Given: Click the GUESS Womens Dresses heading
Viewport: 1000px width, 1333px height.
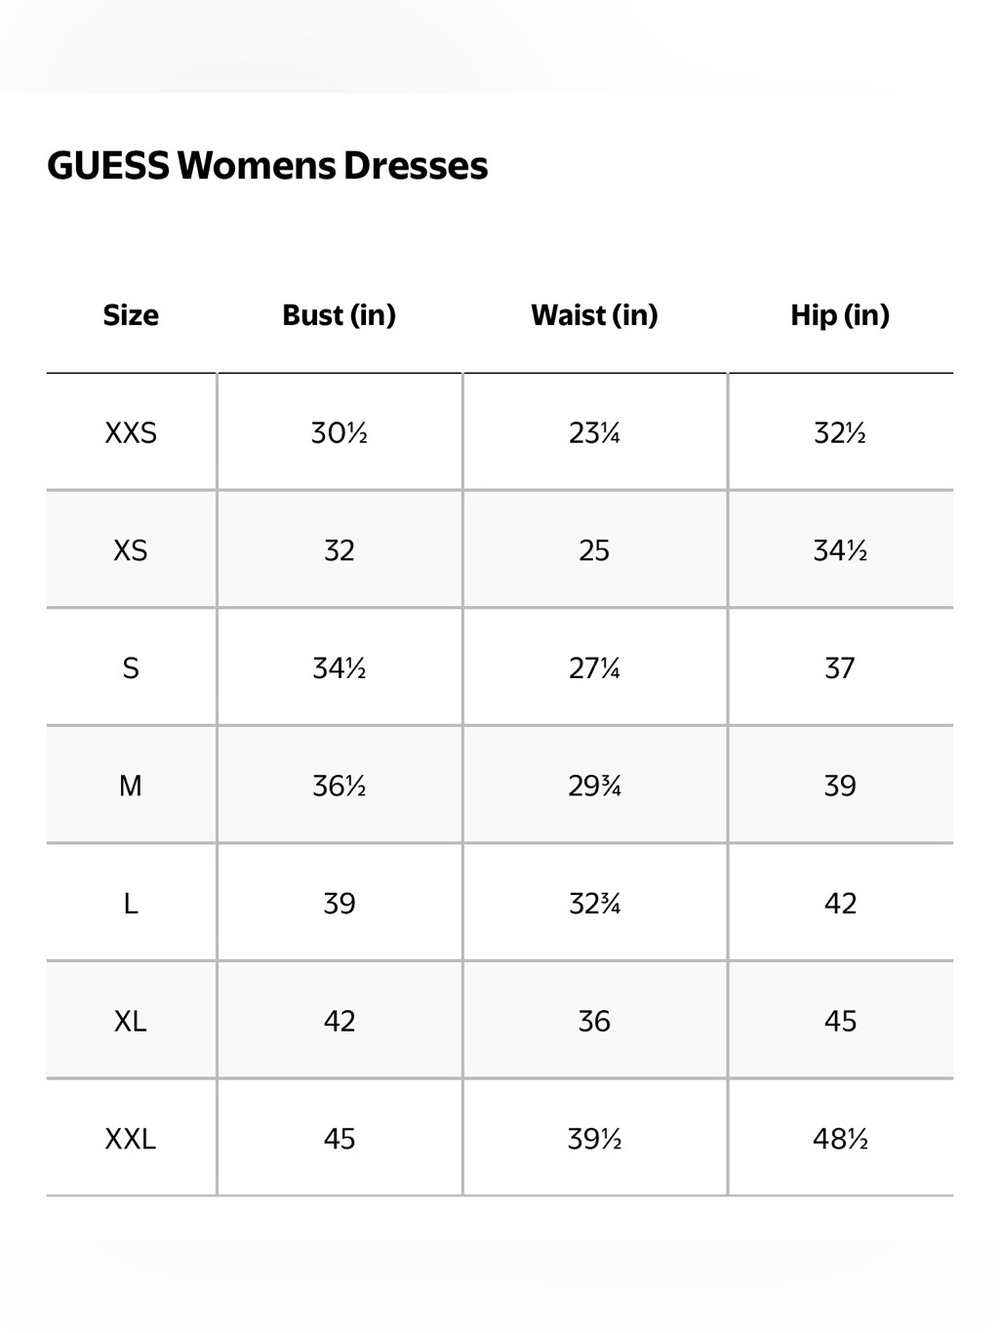Looking at the screenshot, I should click(x=267, y=166).
